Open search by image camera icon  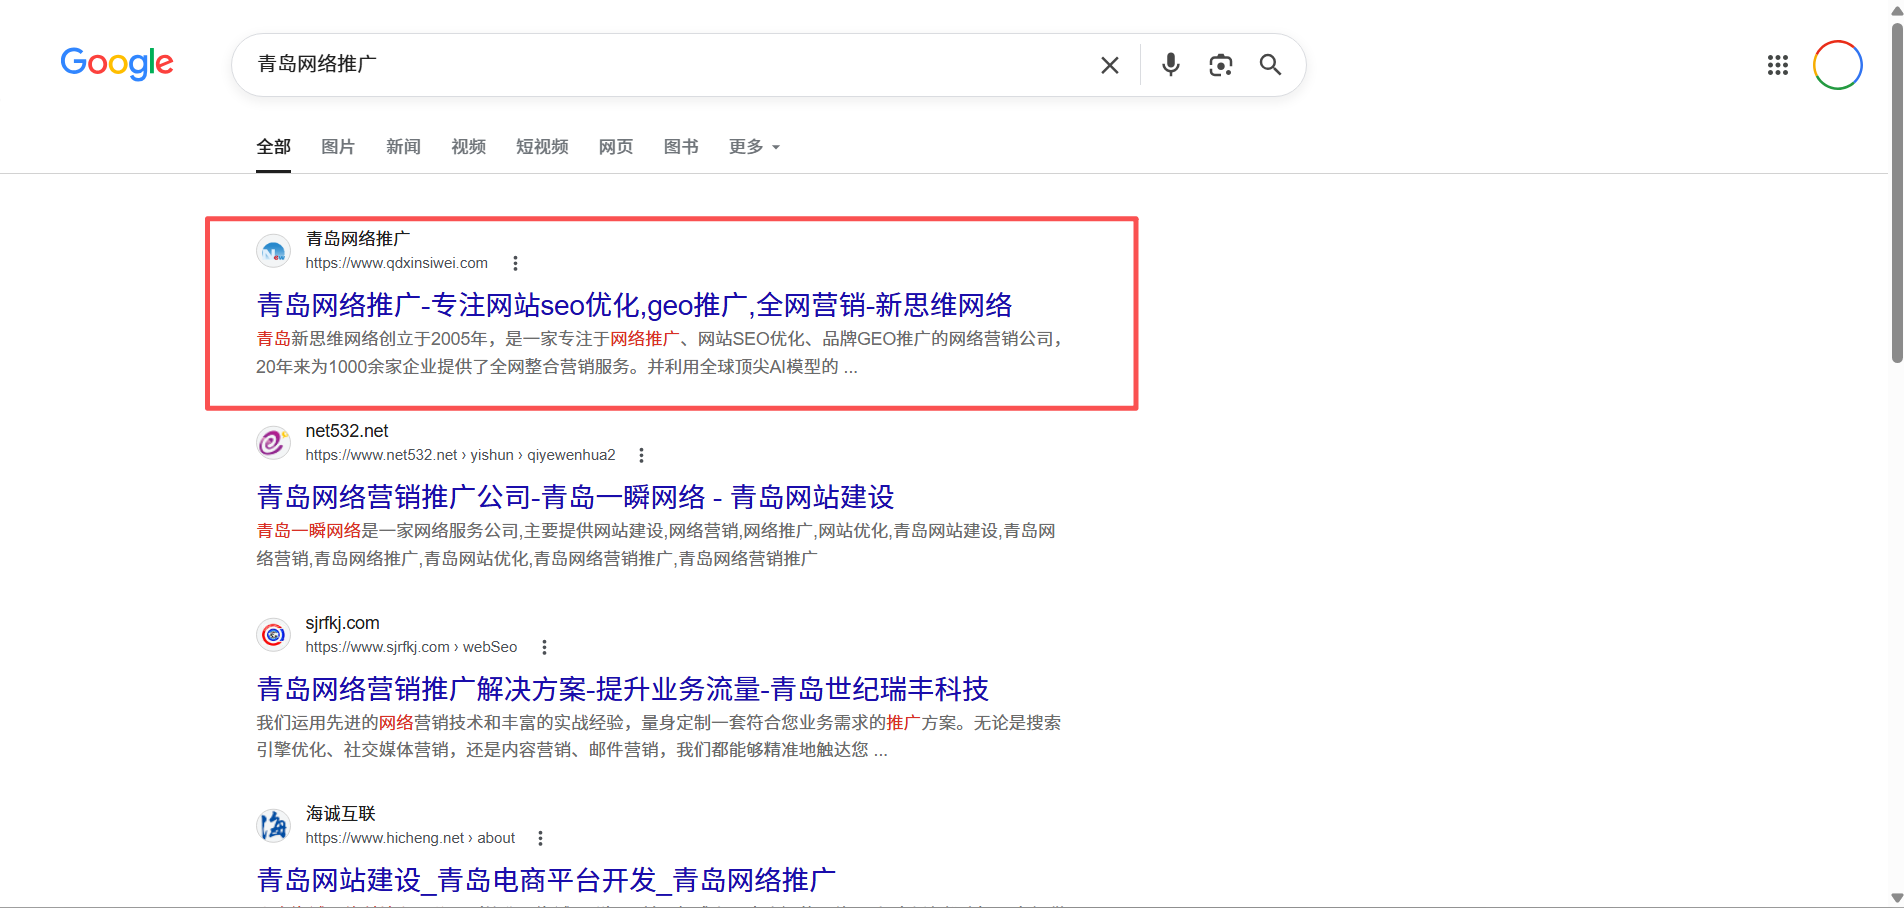click(x=1221, y=65)
